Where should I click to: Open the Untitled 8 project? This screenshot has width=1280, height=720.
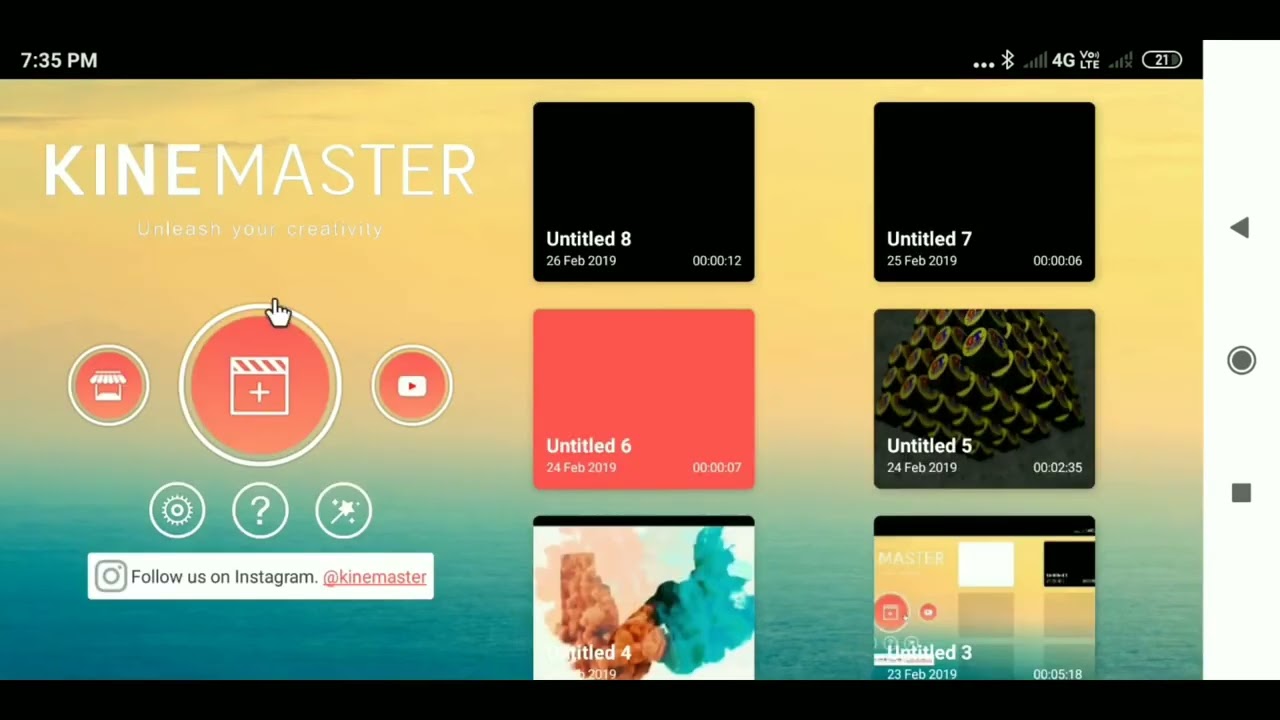coord(644,192)
